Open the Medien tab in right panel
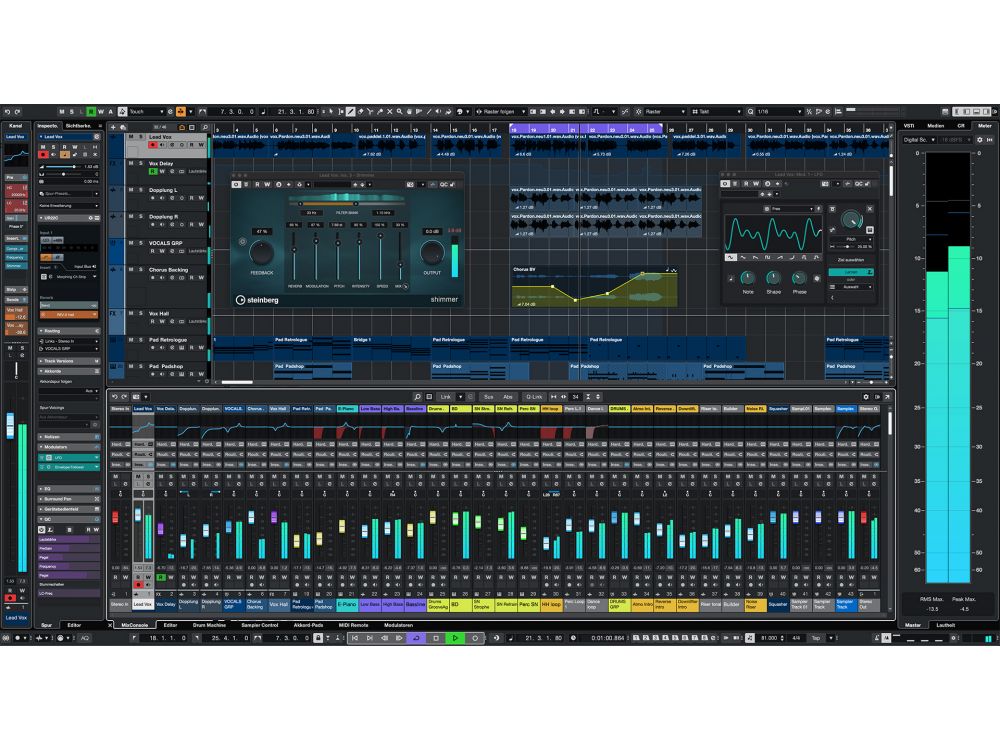The width and height of the screenshot is (1000, 750). coord(935,125)
